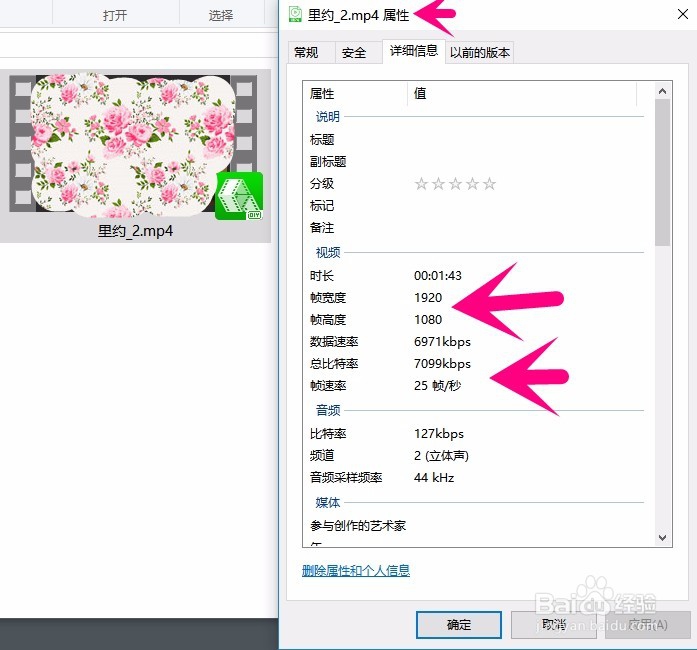Open the 以前的版本 tab

[480, 52]
